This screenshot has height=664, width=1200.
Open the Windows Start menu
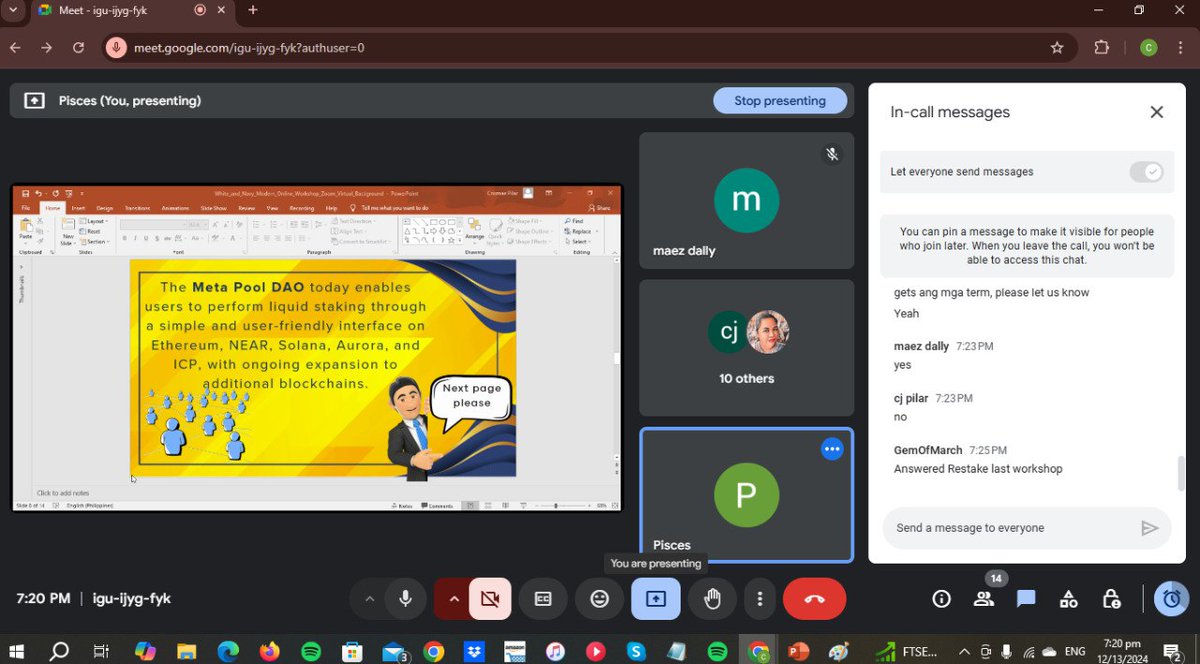18,652
